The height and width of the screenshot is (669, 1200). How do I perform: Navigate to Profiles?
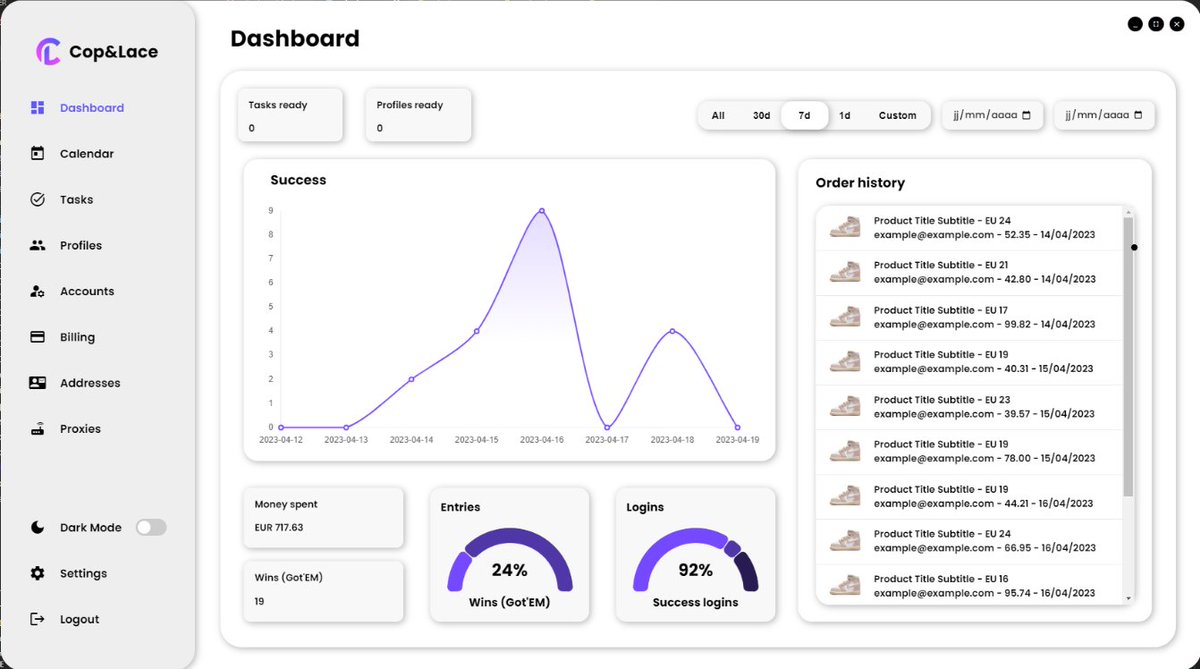(81, 245)
